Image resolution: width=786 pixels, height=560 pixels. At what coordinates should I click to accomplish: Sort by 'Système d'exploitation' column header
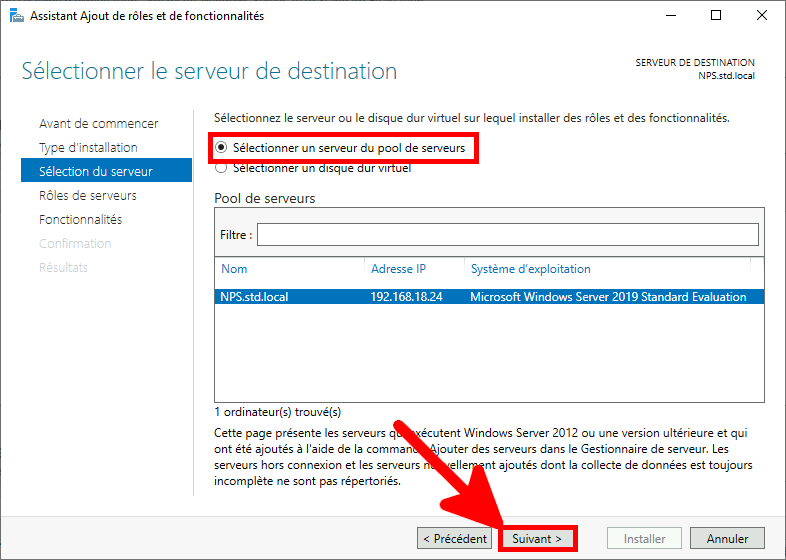(x=530, y=269)
